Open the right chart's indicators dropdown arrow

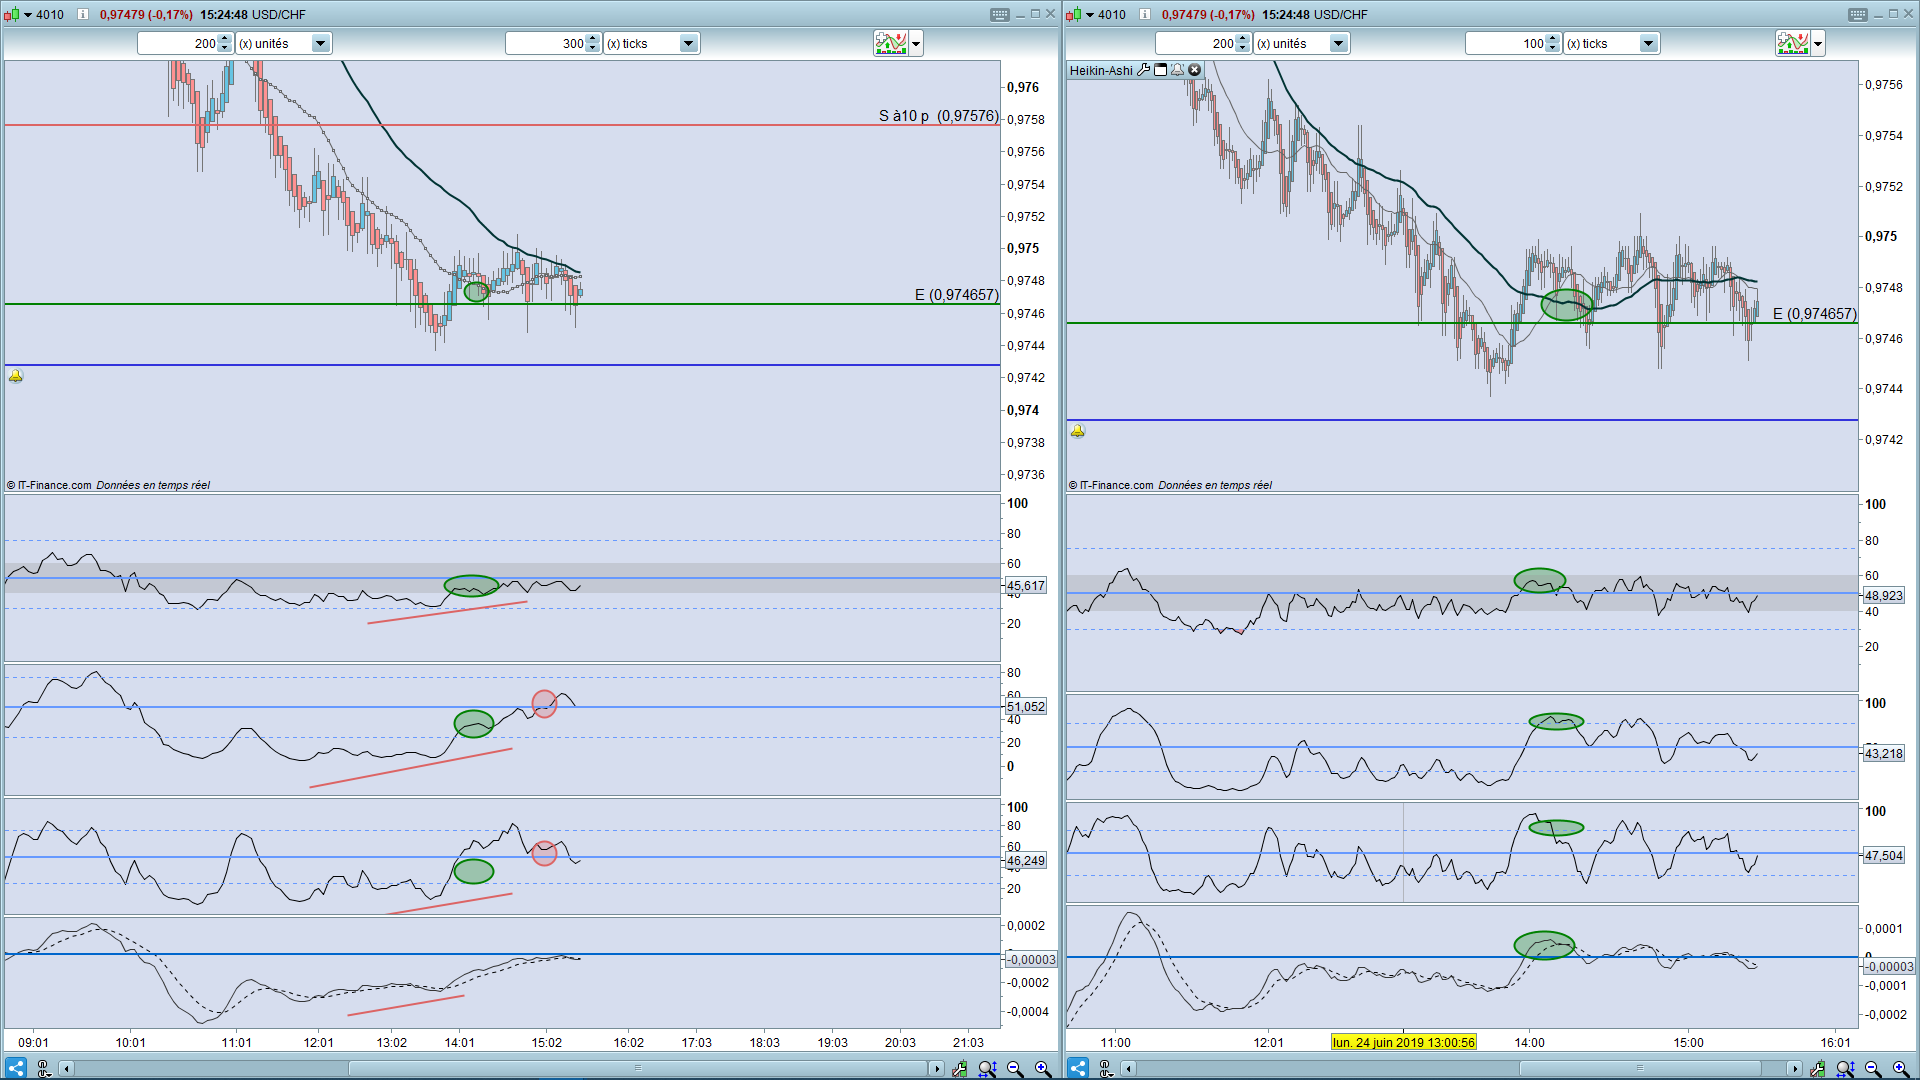coord(1818,43)
